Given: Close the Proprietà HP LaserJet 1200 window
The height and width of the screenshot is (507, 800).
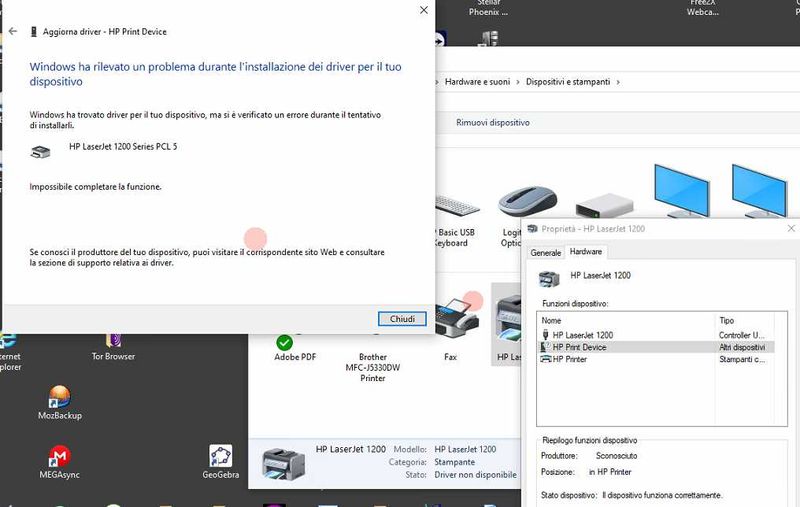Looking at the screenshot, I should click(x=791, y=229).
